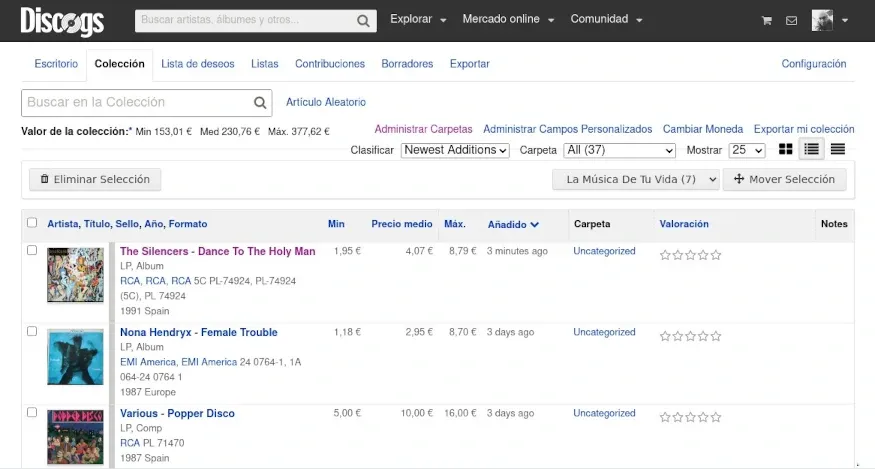Open The Silencers album cover thumbnail

[x=75, y=275]
